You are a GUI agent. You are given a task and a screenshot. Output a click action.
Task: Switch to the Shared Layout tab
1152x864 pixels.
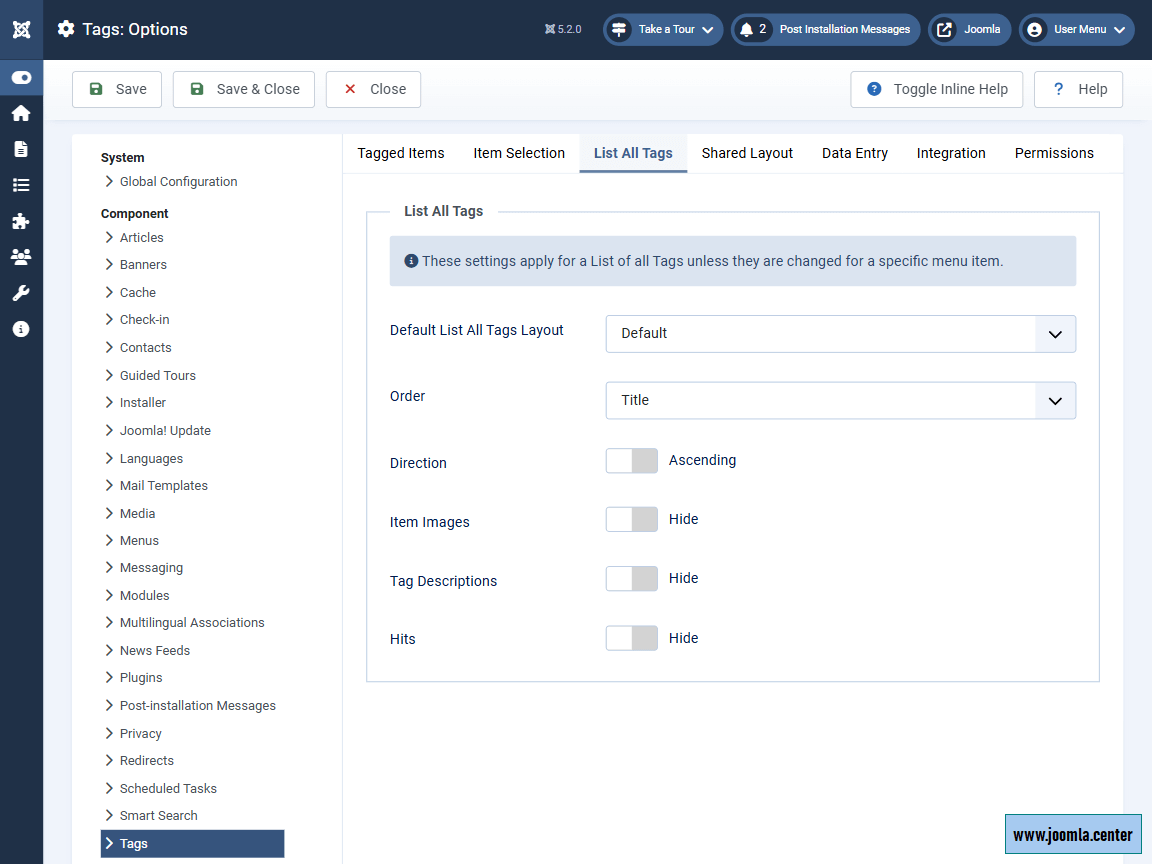click(x=747, y=153)
